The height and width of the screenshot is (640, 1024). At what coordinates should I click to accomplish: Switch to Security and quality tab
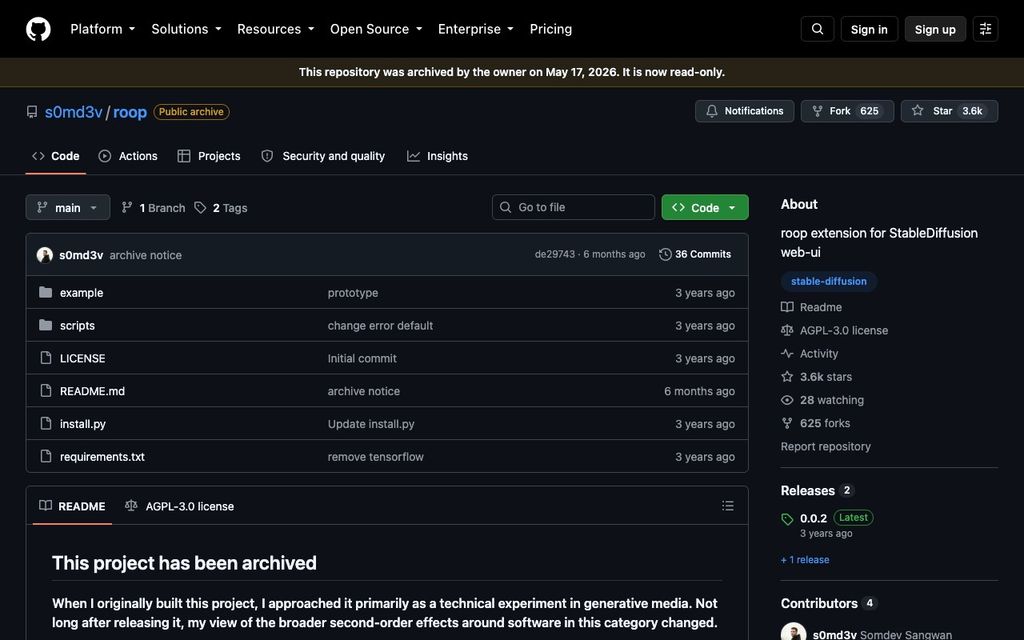tap(323, 156)
